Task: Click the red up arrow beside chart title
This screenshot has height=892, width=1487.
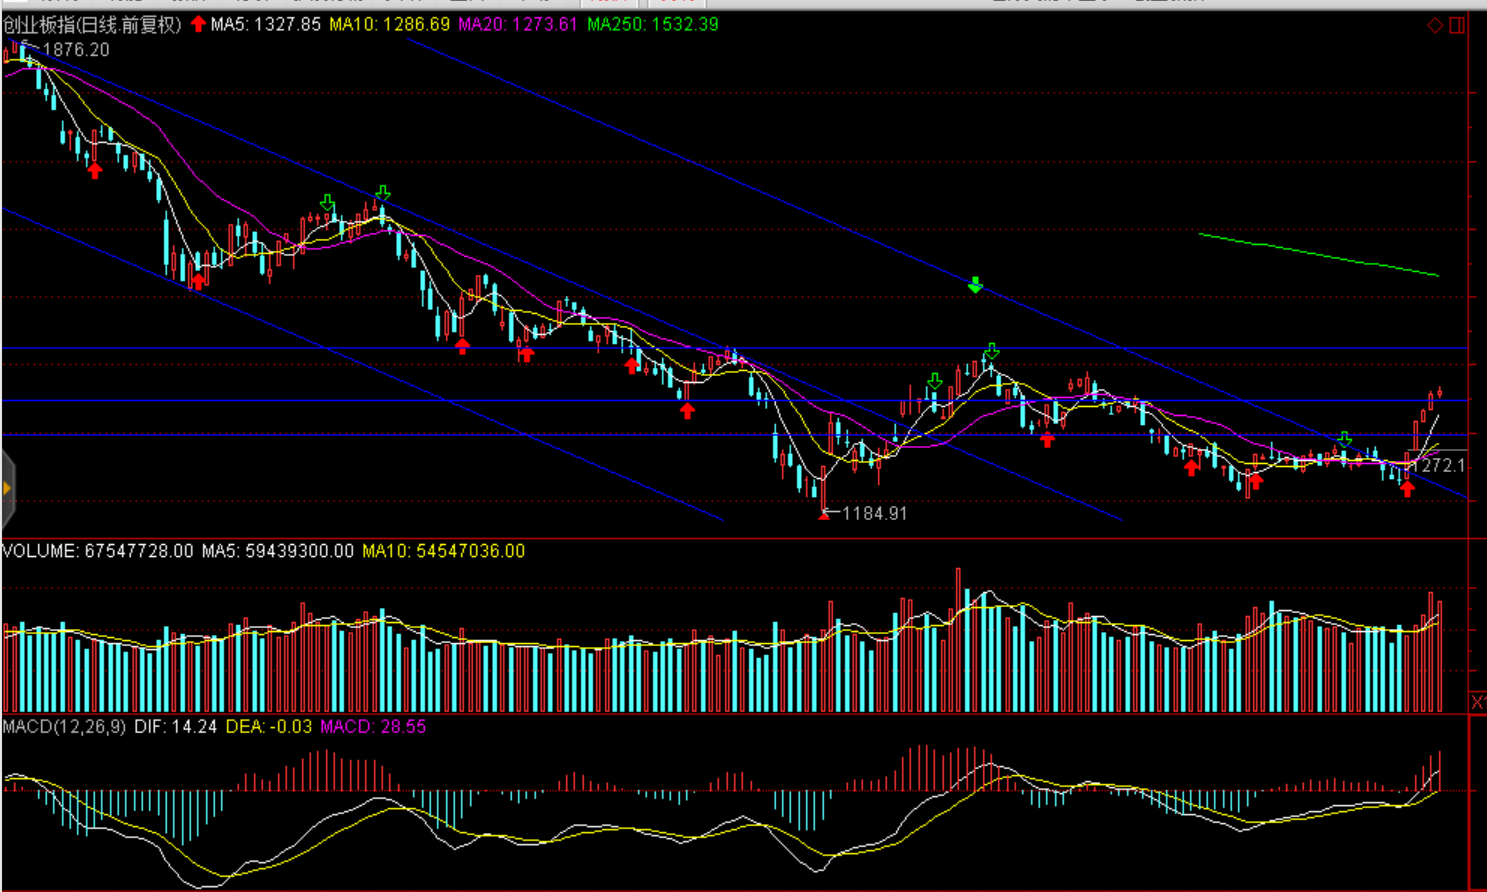Action: [198, 24]
